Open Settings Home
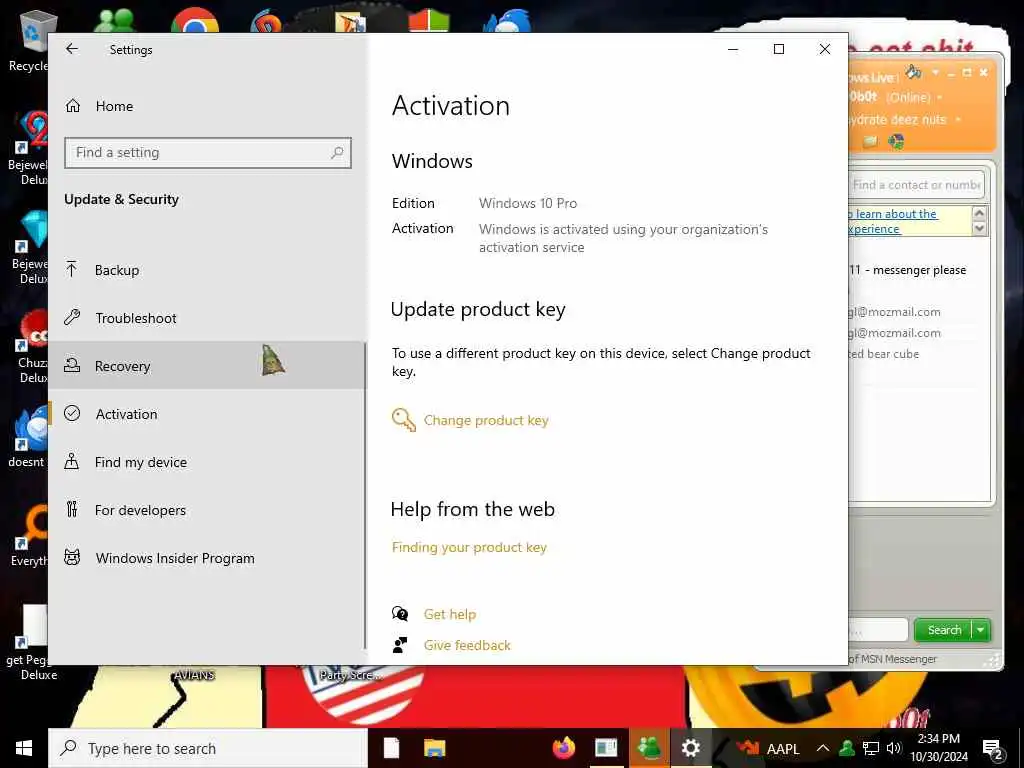This screenshot has height=768, width=1024. pos(207,106)
